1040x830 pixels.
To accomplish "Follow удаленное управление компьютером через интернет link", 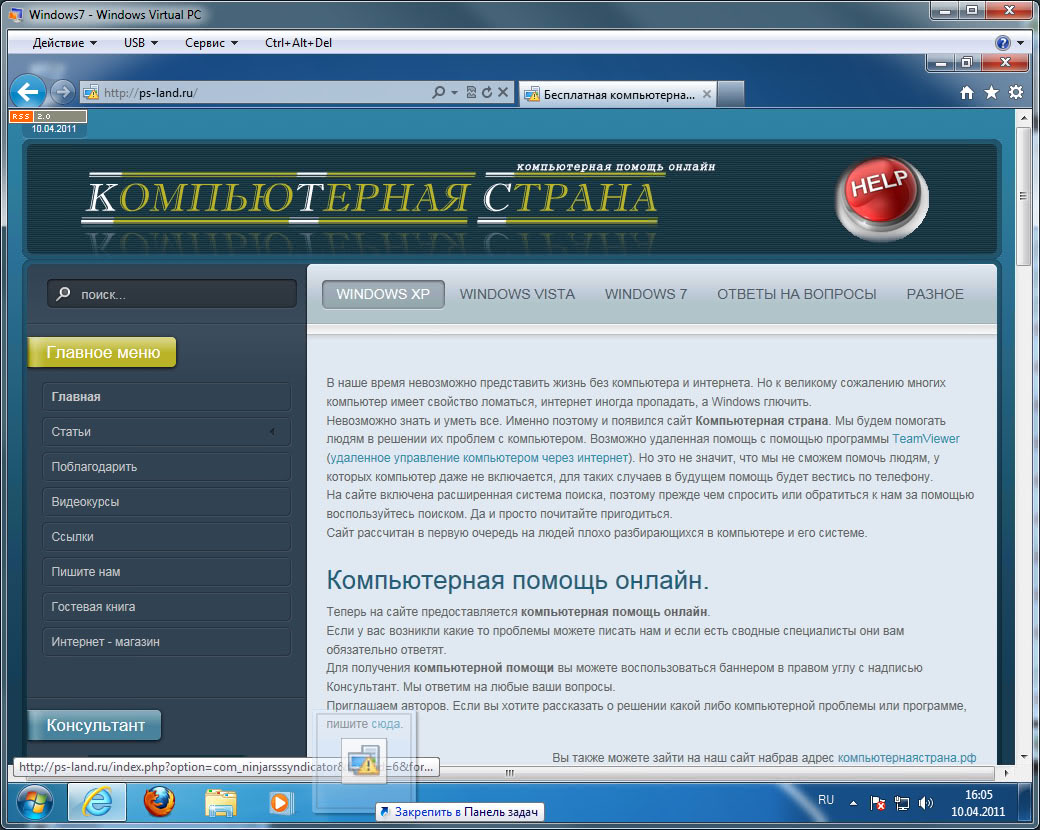I will (479, 458).
